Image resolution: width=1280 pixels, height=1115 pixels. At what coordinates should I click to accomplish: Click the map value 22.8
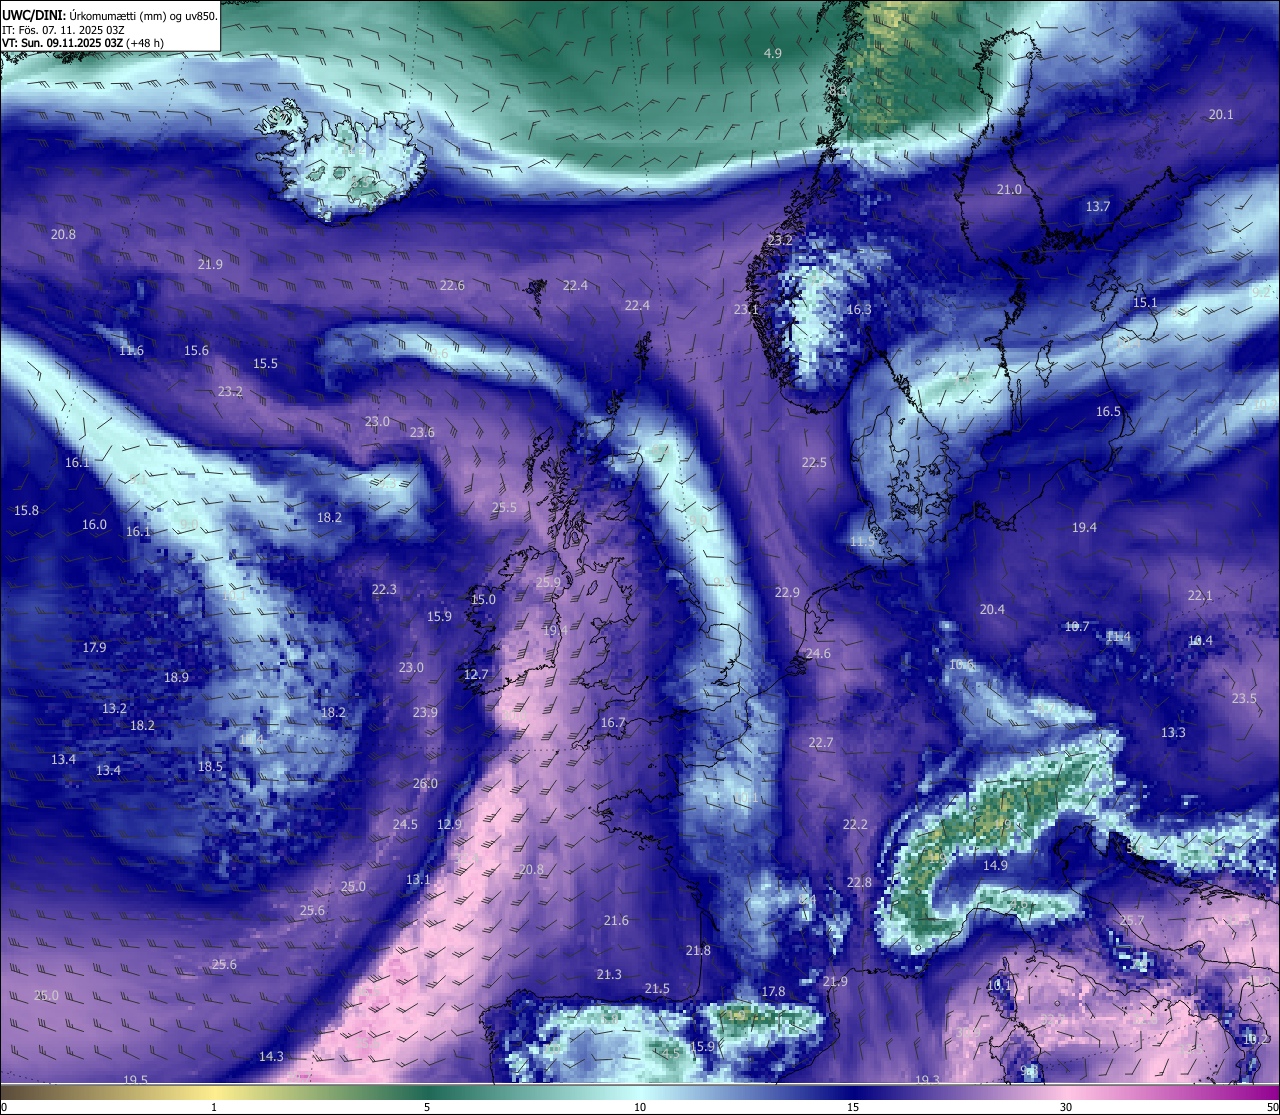click(859, 883)
